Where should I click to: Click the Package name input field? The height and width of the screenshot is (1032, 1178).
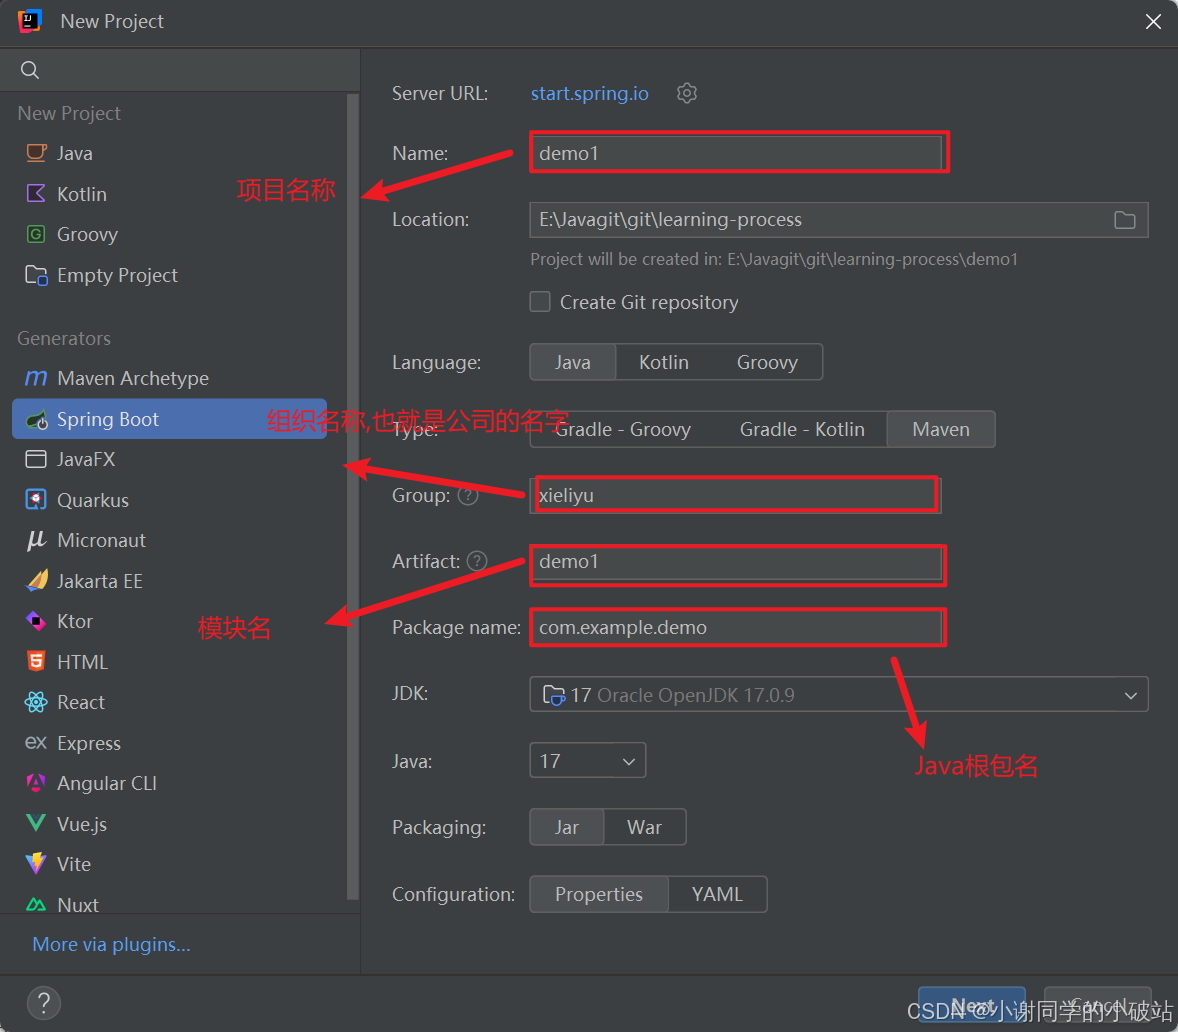(737, 627)
